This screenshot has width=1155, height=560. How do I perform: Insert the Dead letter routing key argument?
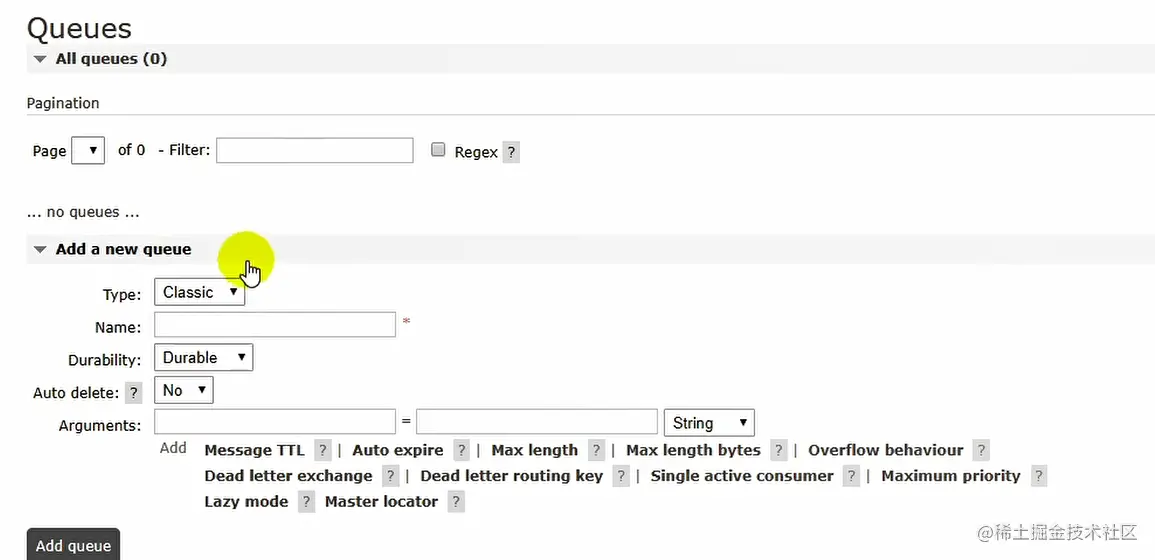(x=511, y=476)
